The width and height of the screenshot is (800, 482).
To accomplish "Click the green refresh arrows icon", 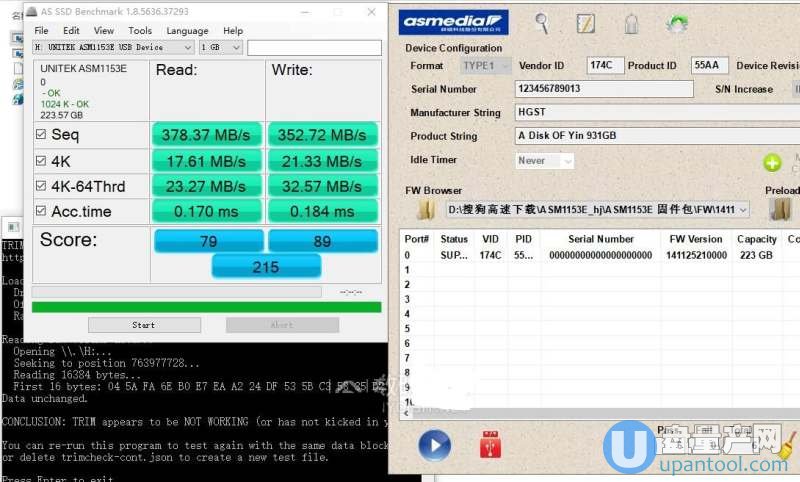I will click(x=678, y=23).
